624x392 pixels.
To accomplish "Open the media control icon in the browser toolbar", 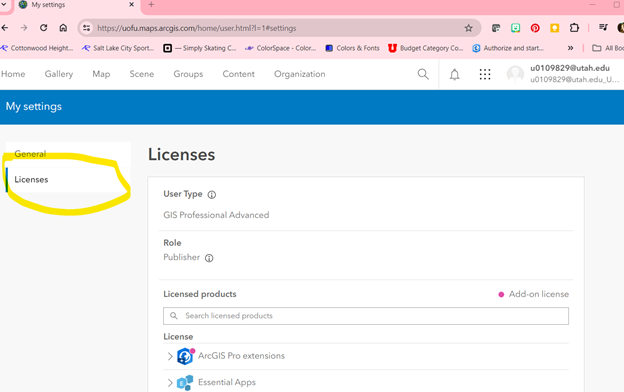I will tap(603, 27).
